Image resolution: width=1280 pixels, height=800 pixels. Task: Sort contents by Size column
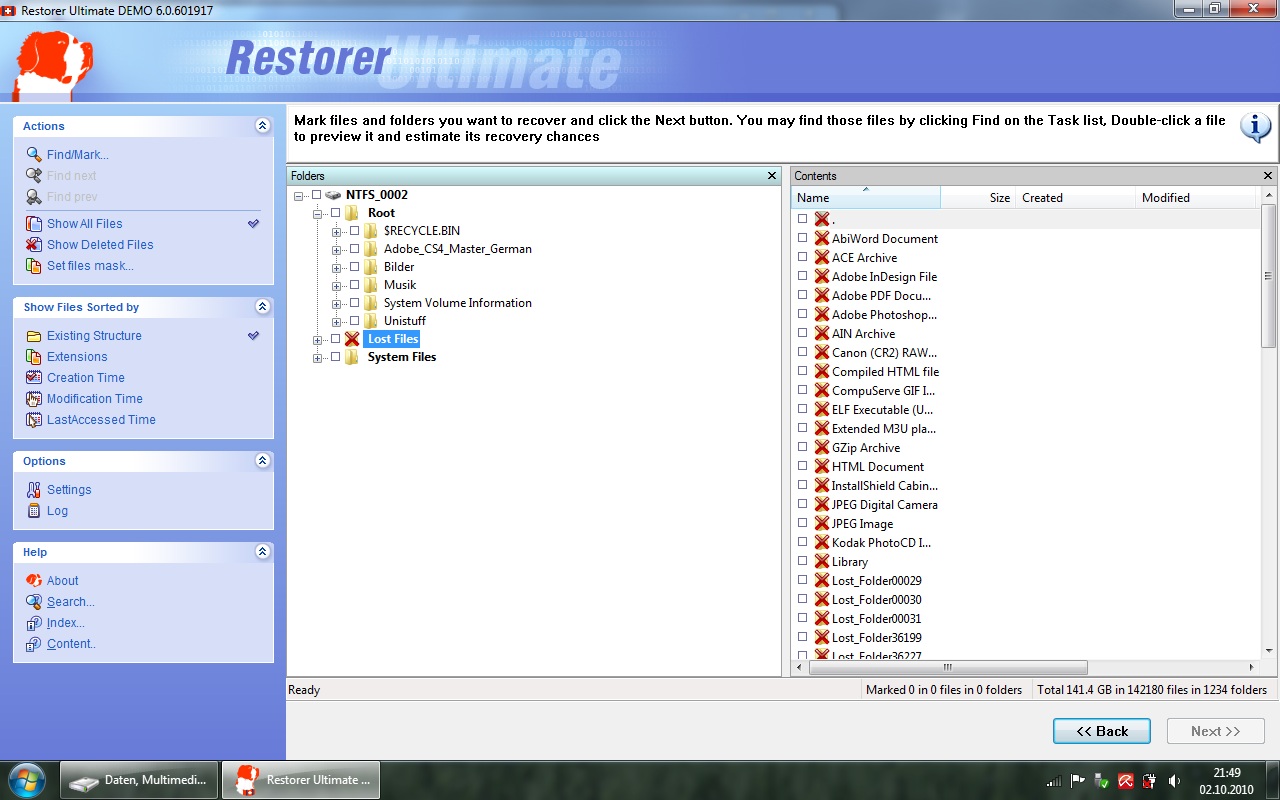[x=978, y=198]
